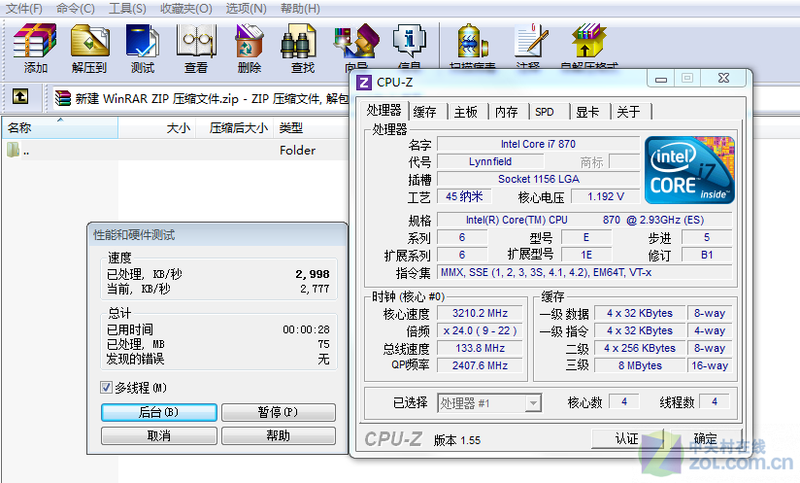Sort file list by 类型 column header
This screenshot has width=800, height=483.
[311, 128]
